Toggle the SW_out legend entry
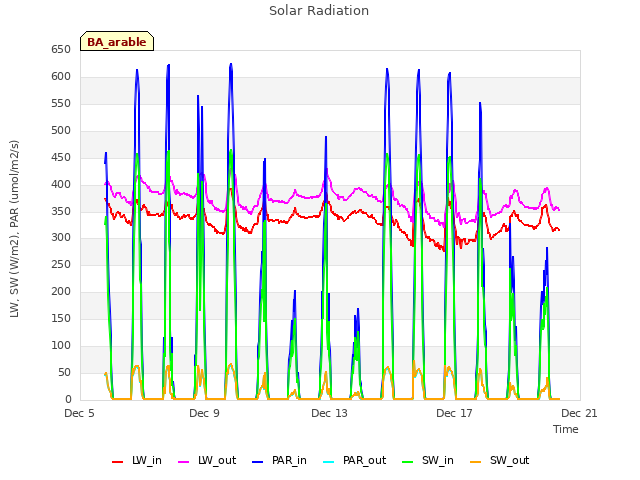The image size is (640, 480). tap(500, 461)
